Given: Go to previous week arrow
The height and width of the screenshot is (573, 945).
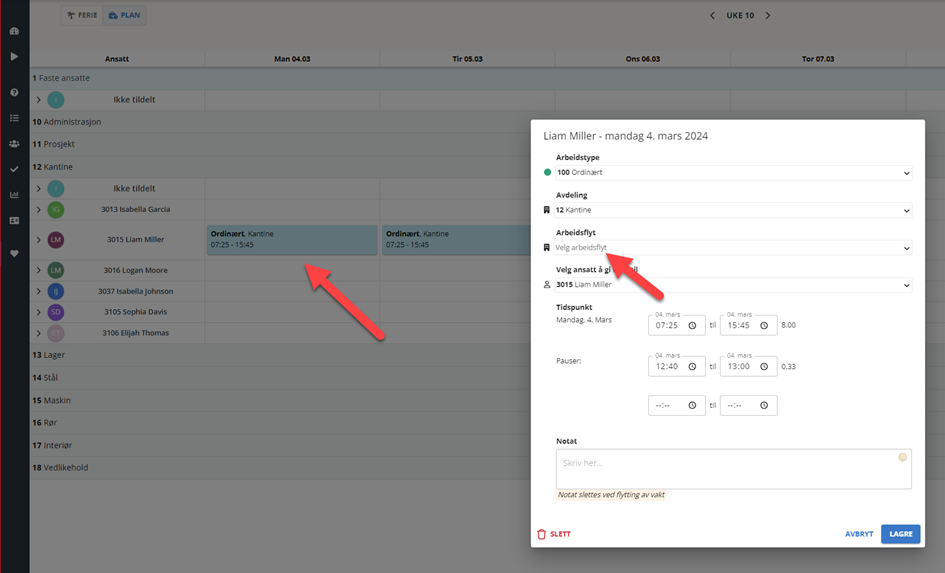Looking at the screenshot, I should (x=712, y=16).
